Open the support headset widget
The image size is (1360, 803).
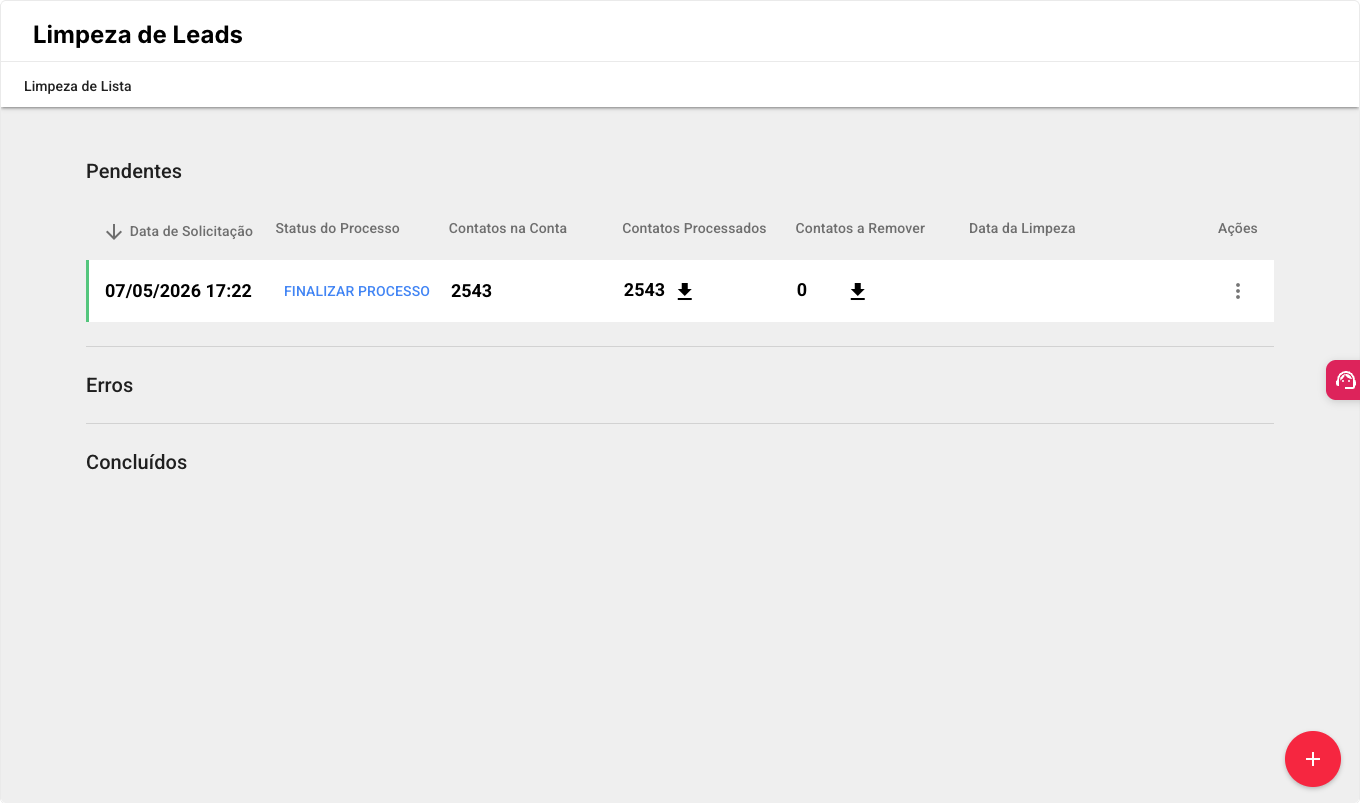(x=1343, y=380)
